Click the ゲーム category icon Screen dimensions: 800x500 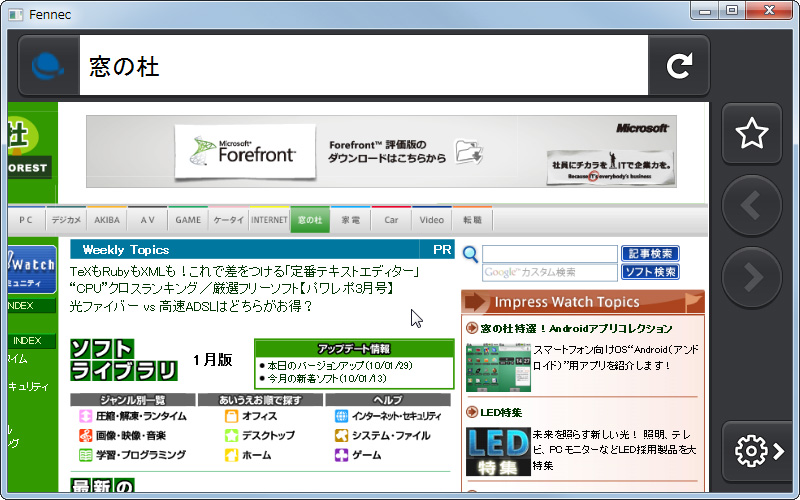coord(341,455)
